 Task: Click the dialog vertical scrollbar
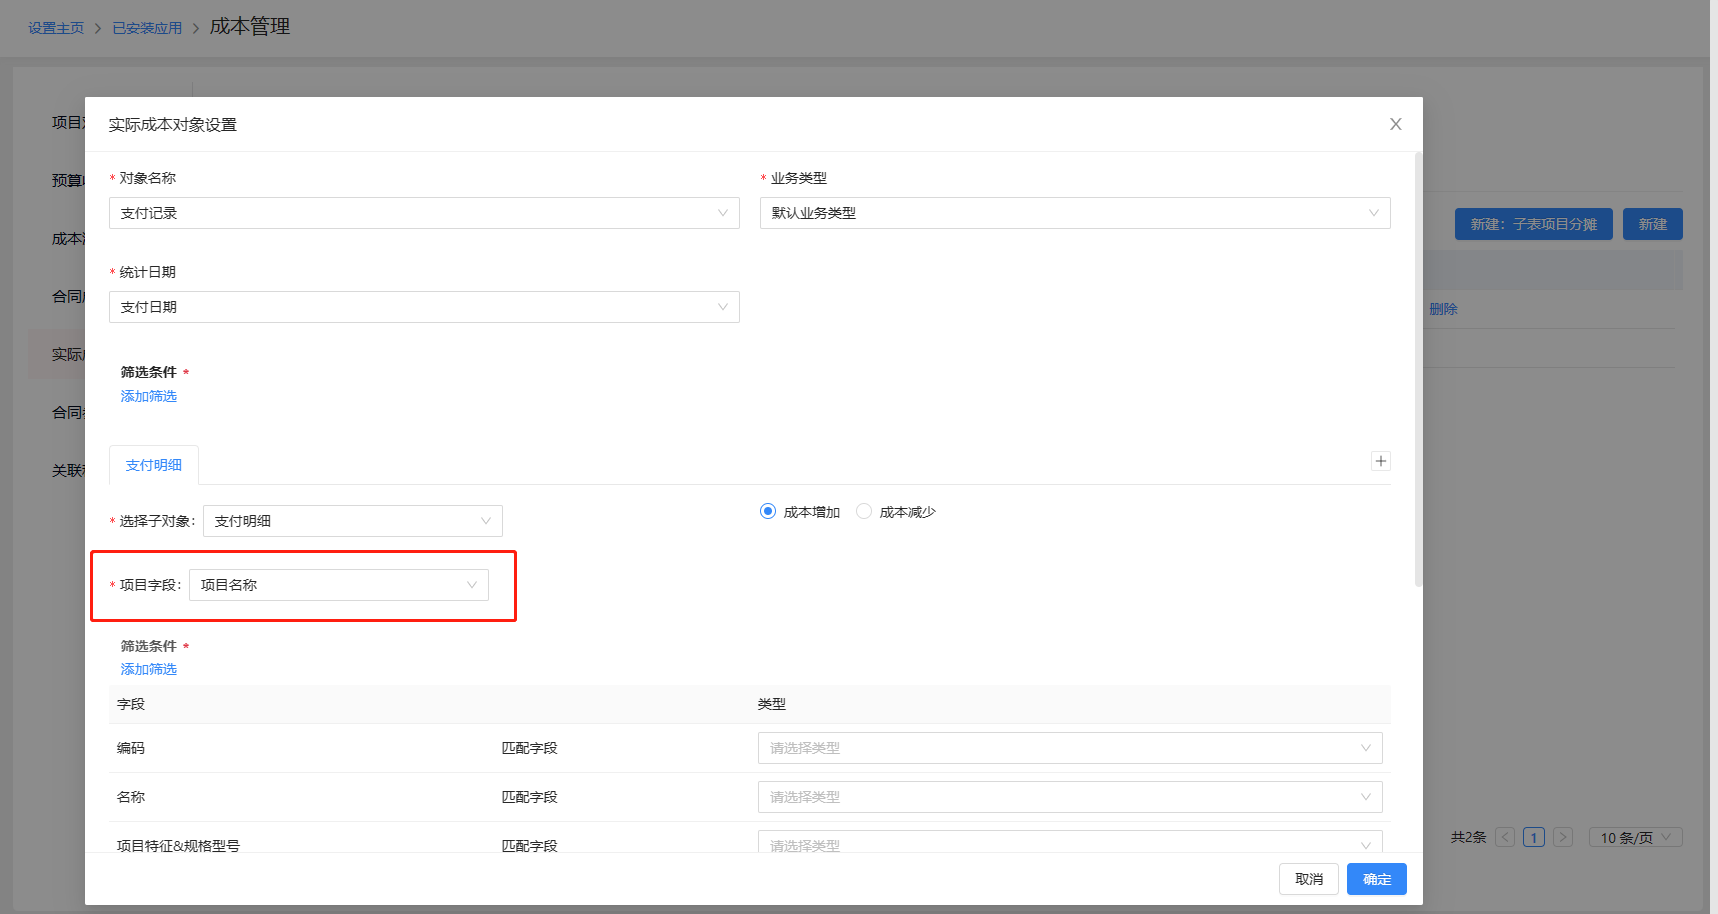coord(1418,370)
